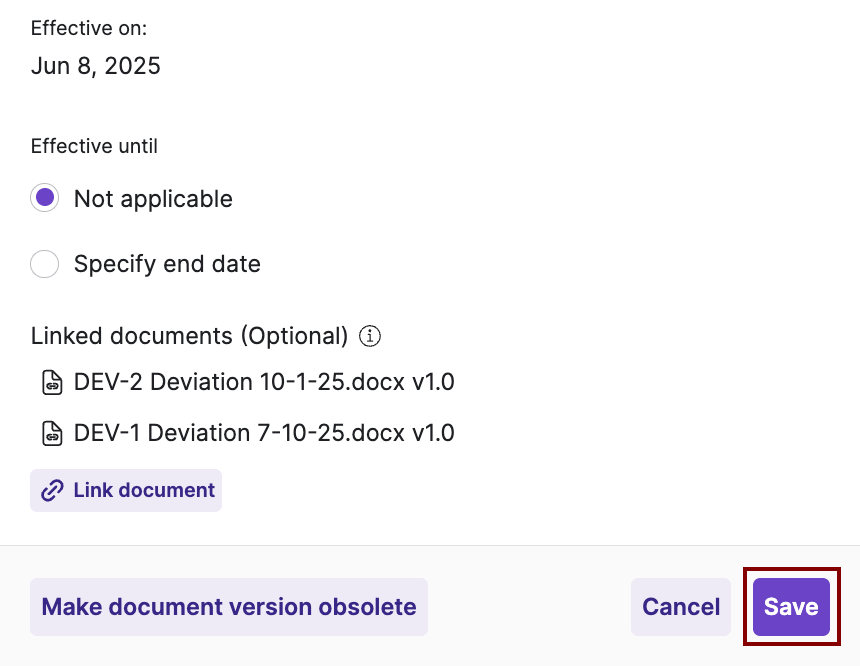Click the Link document button

pos(126,490)
